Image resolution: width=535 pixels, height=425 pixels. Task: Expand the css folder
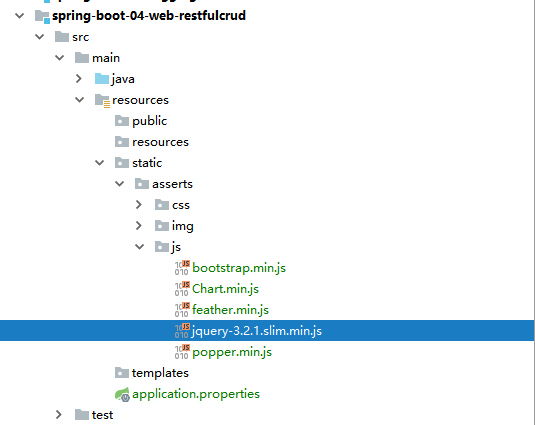139,205
